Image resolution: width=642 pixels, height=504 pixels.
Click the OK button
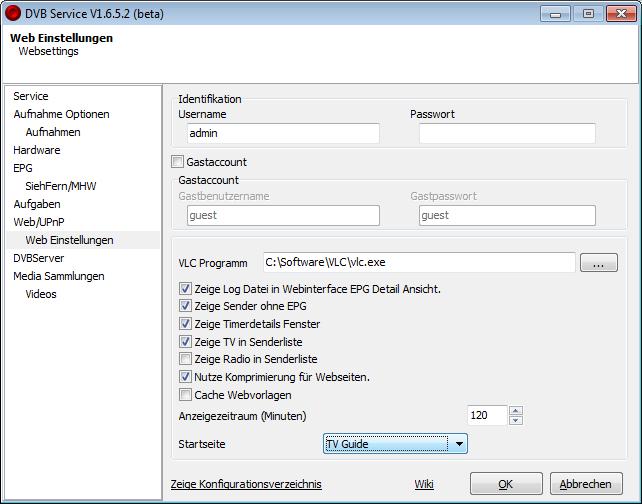click(506, 484)
